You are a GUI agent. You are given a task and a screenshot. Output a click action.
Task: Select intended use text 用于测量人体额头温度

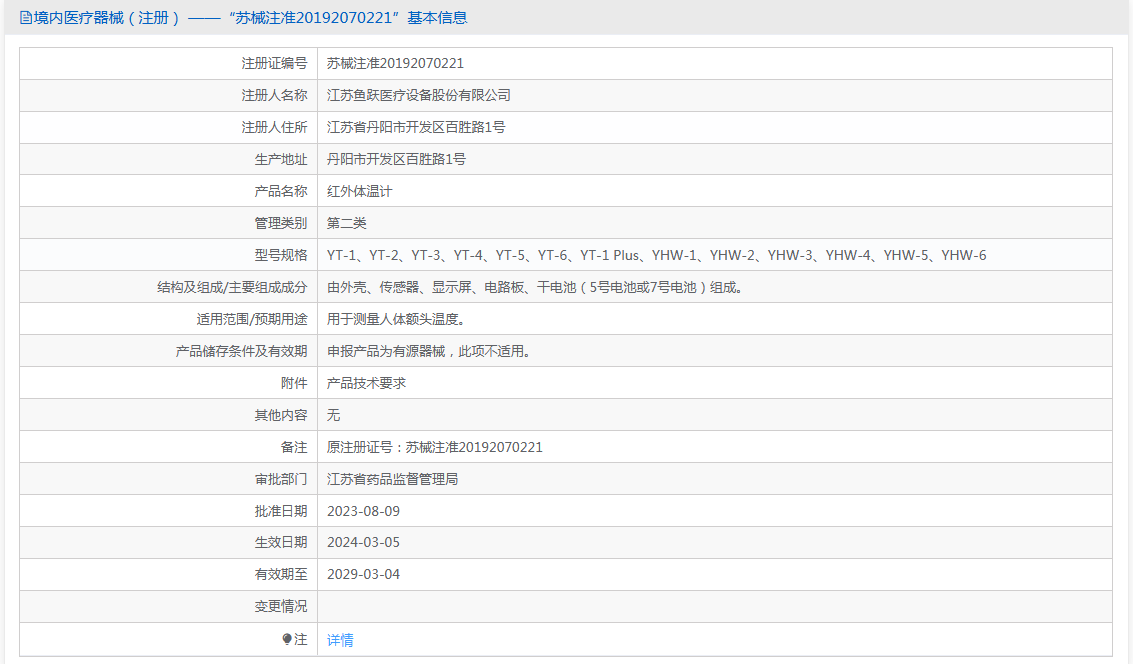pos(396,319)
